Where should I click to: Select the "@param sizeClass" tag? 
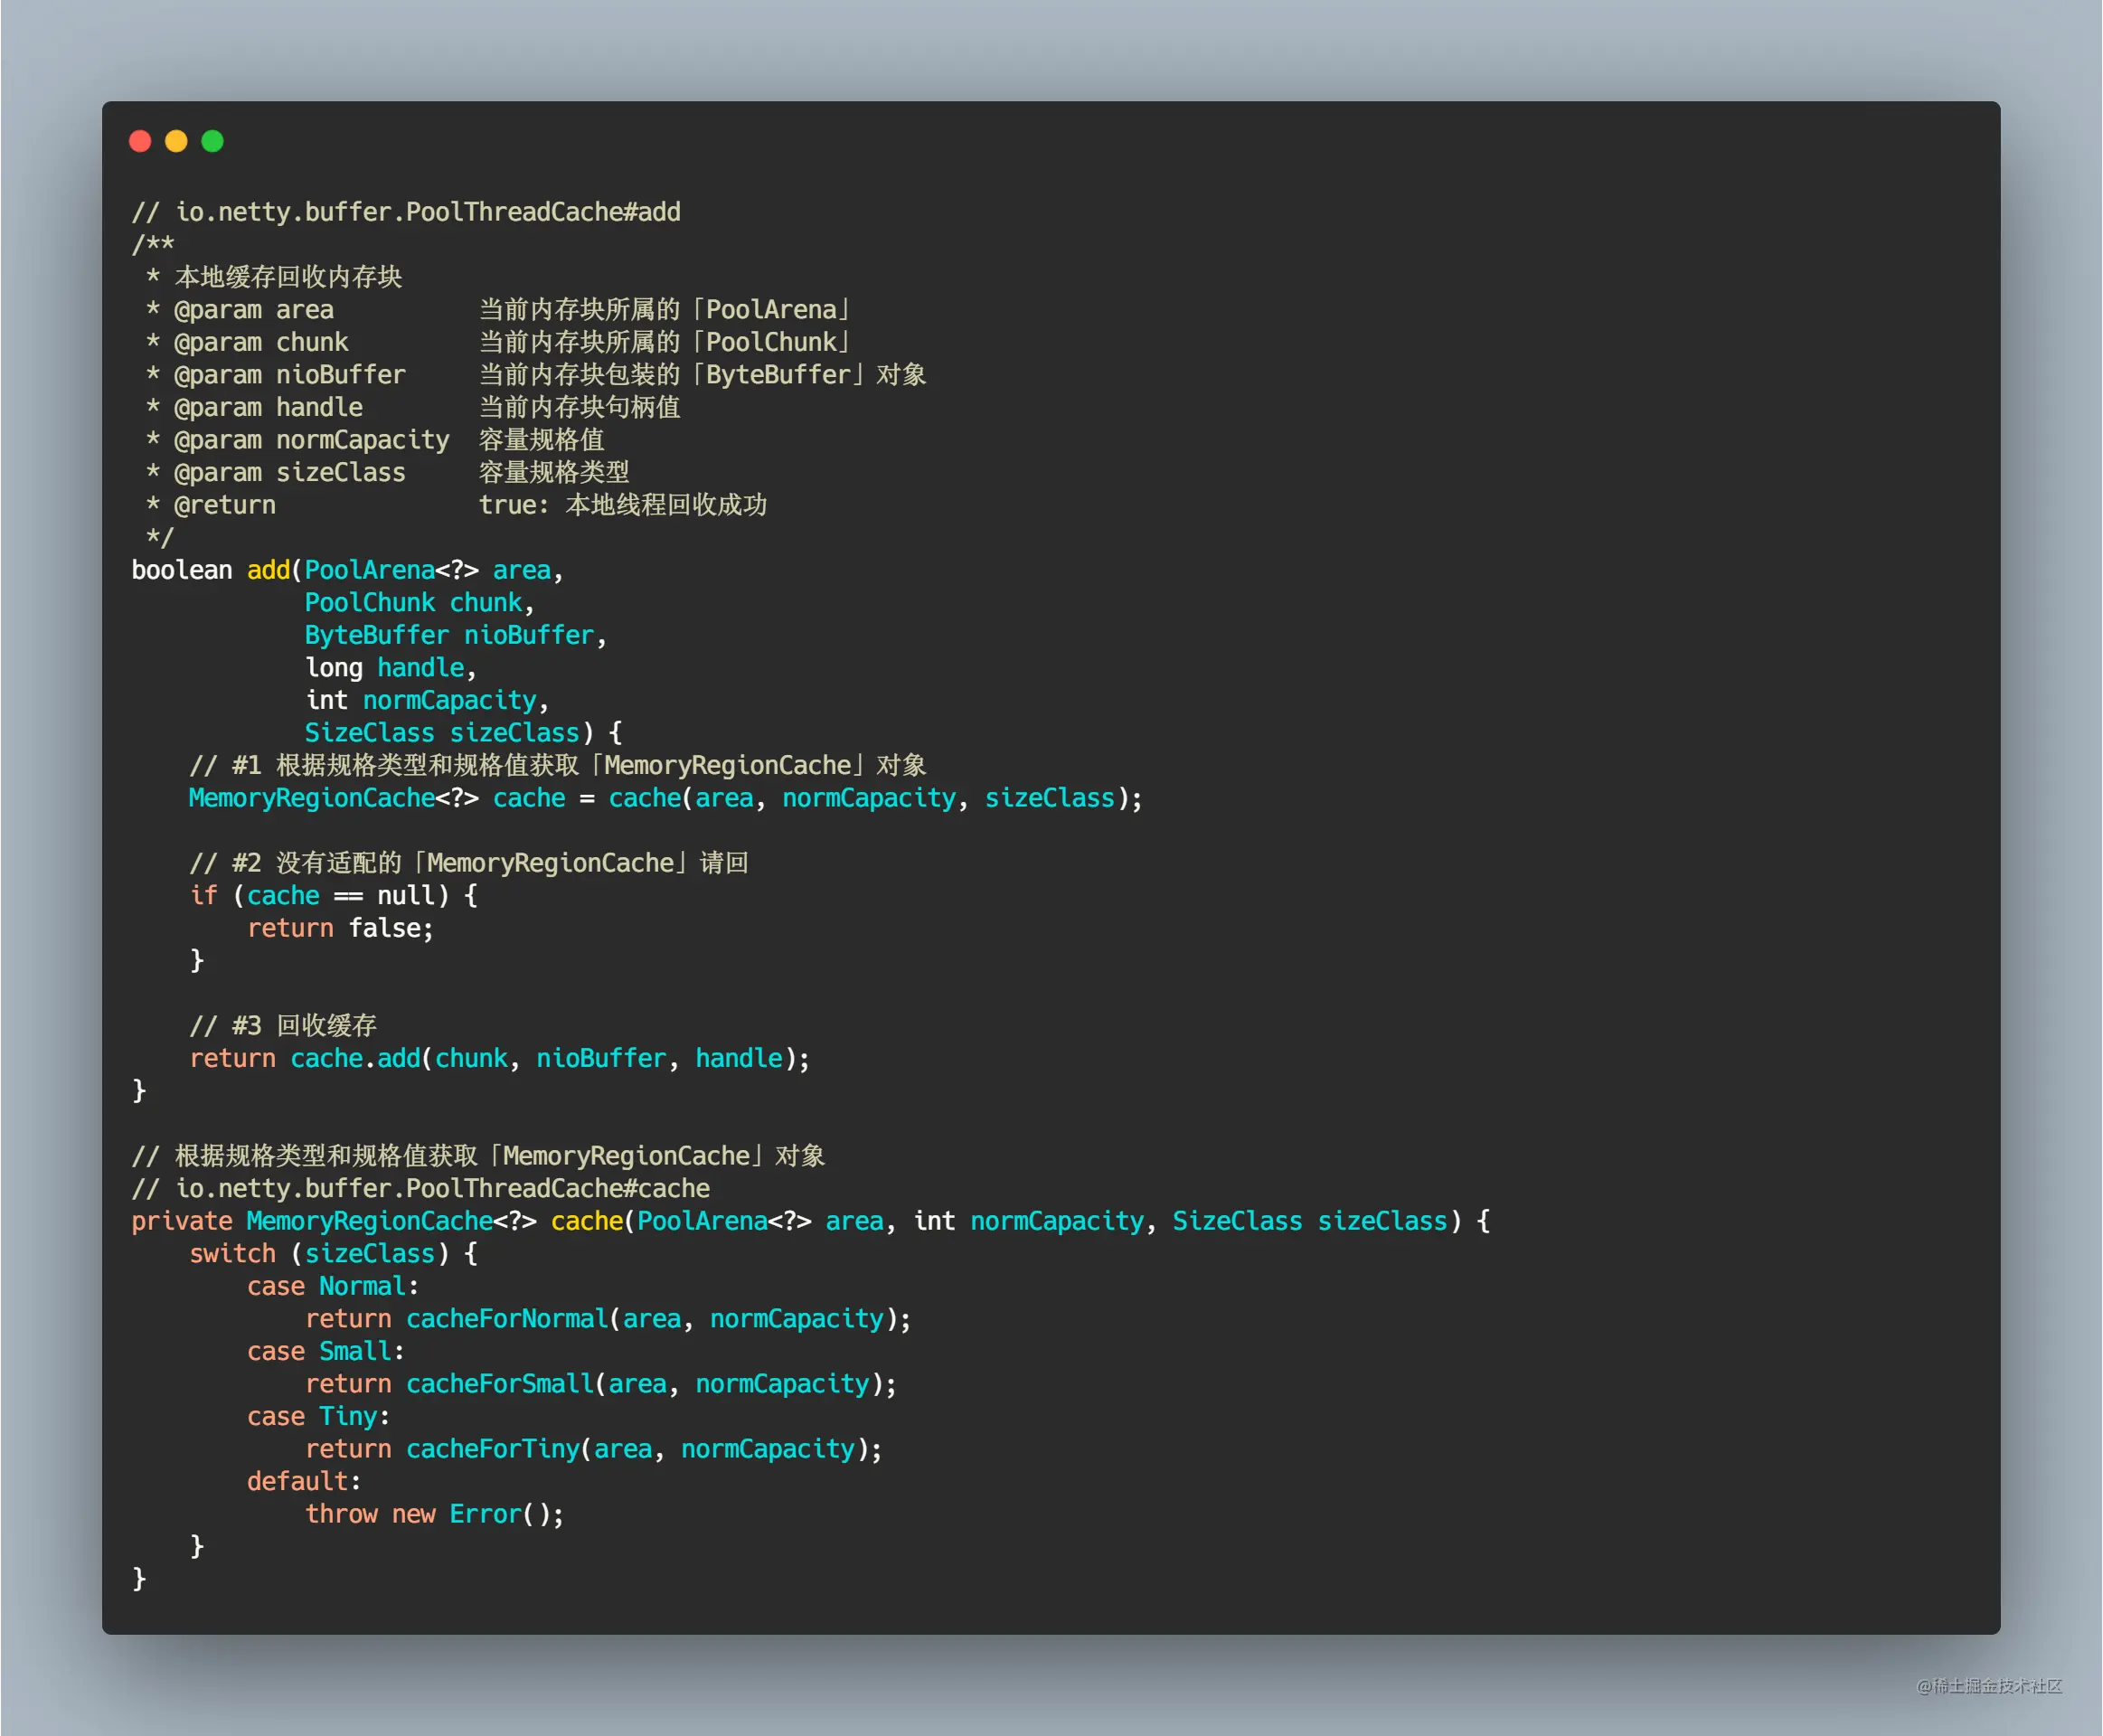click(x=290, y=472)
